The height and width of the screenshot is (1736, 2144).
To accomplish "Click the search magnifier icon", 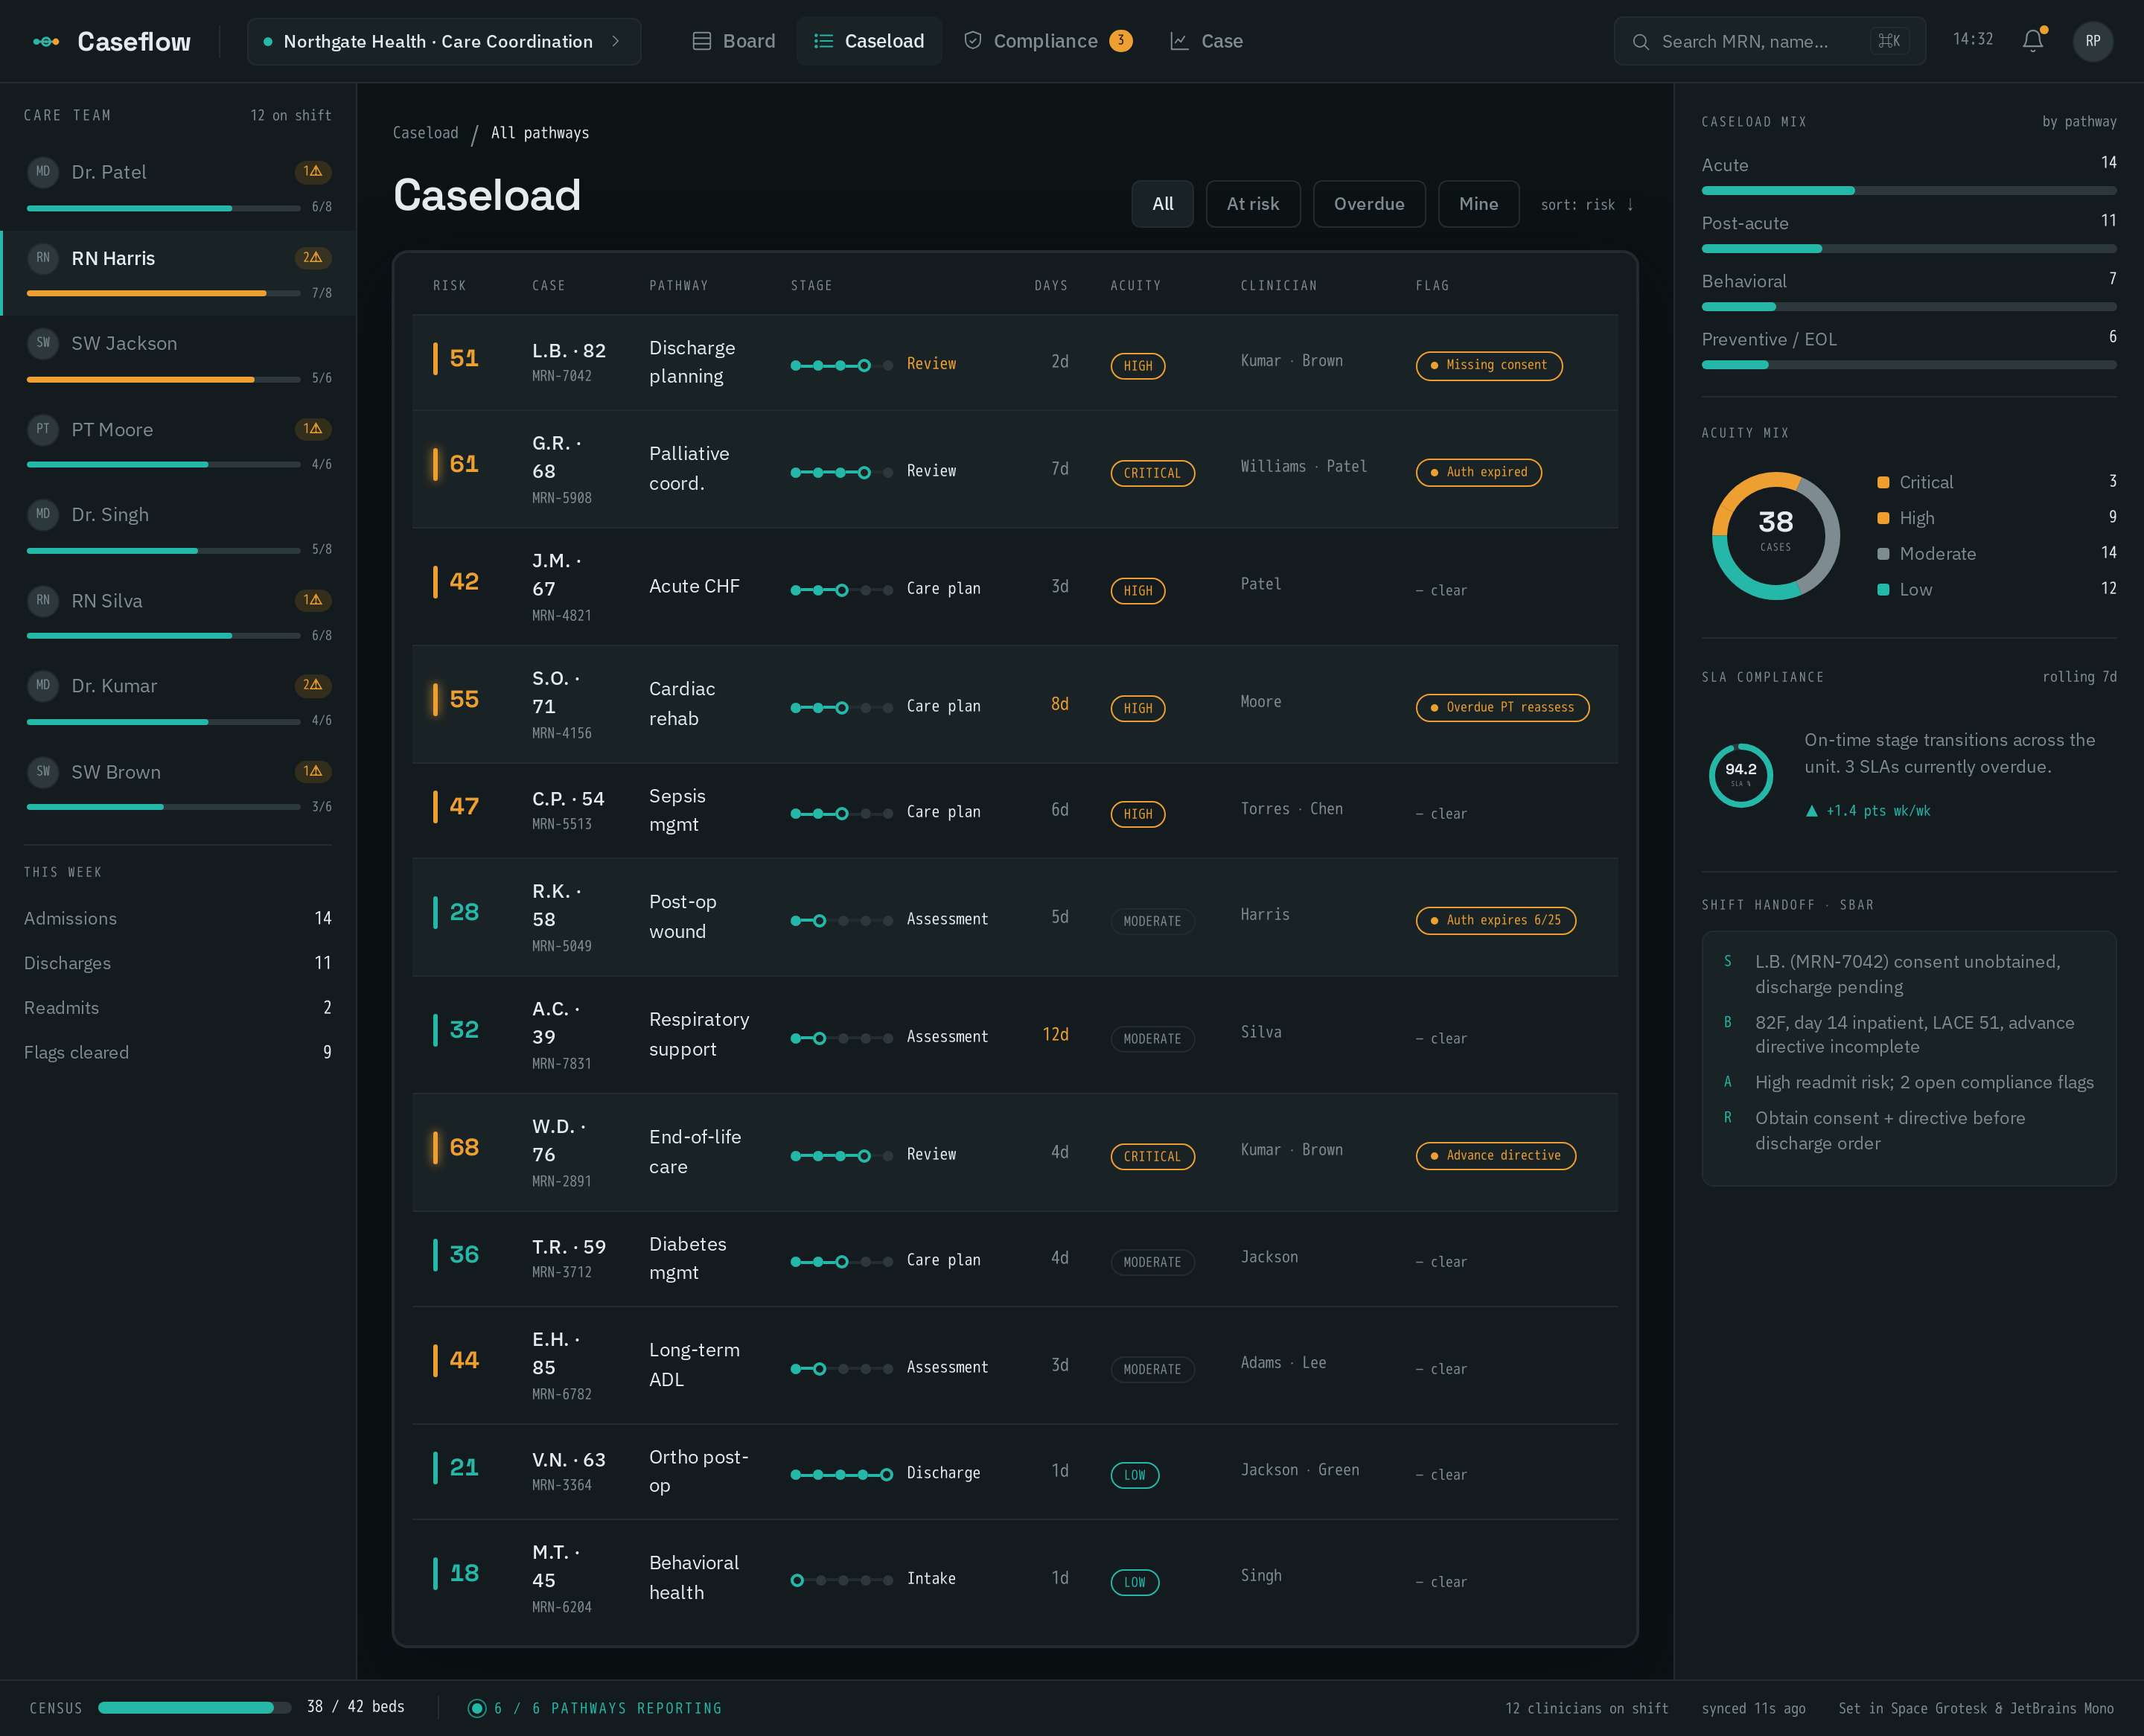I will (1640, 42).
